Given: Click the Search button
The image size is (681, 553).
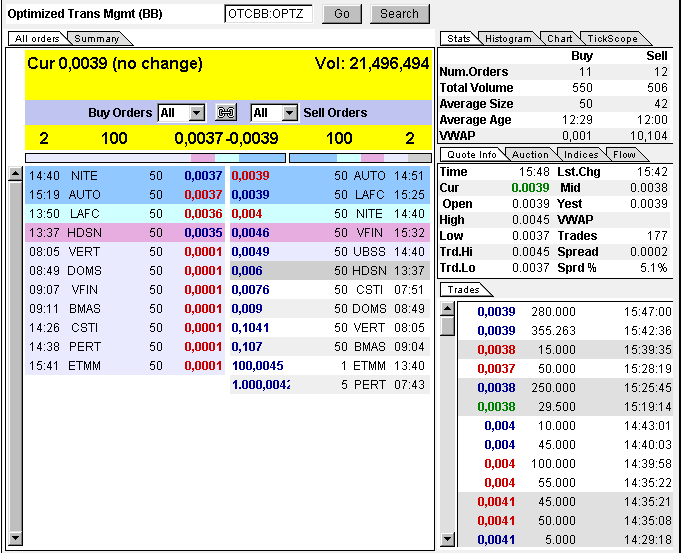Looking at the screenshot, I should [399, 14].
